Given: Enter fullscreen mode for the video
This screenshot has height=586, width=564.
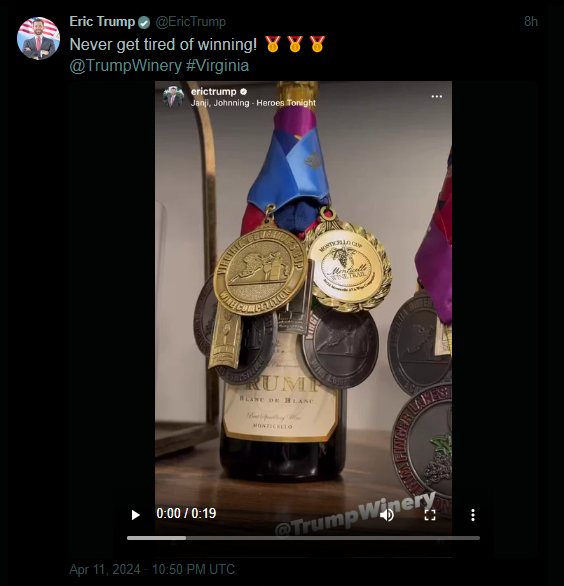Looking at the screenshot, I should (x=430, y=515).
